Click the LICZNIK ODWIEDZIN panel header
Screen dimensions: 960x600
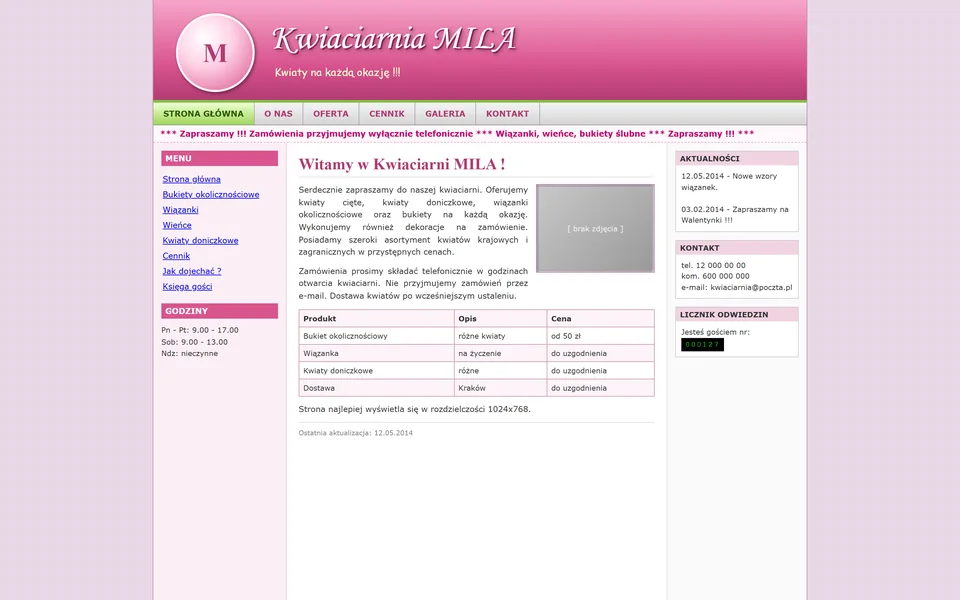[737, 315]
